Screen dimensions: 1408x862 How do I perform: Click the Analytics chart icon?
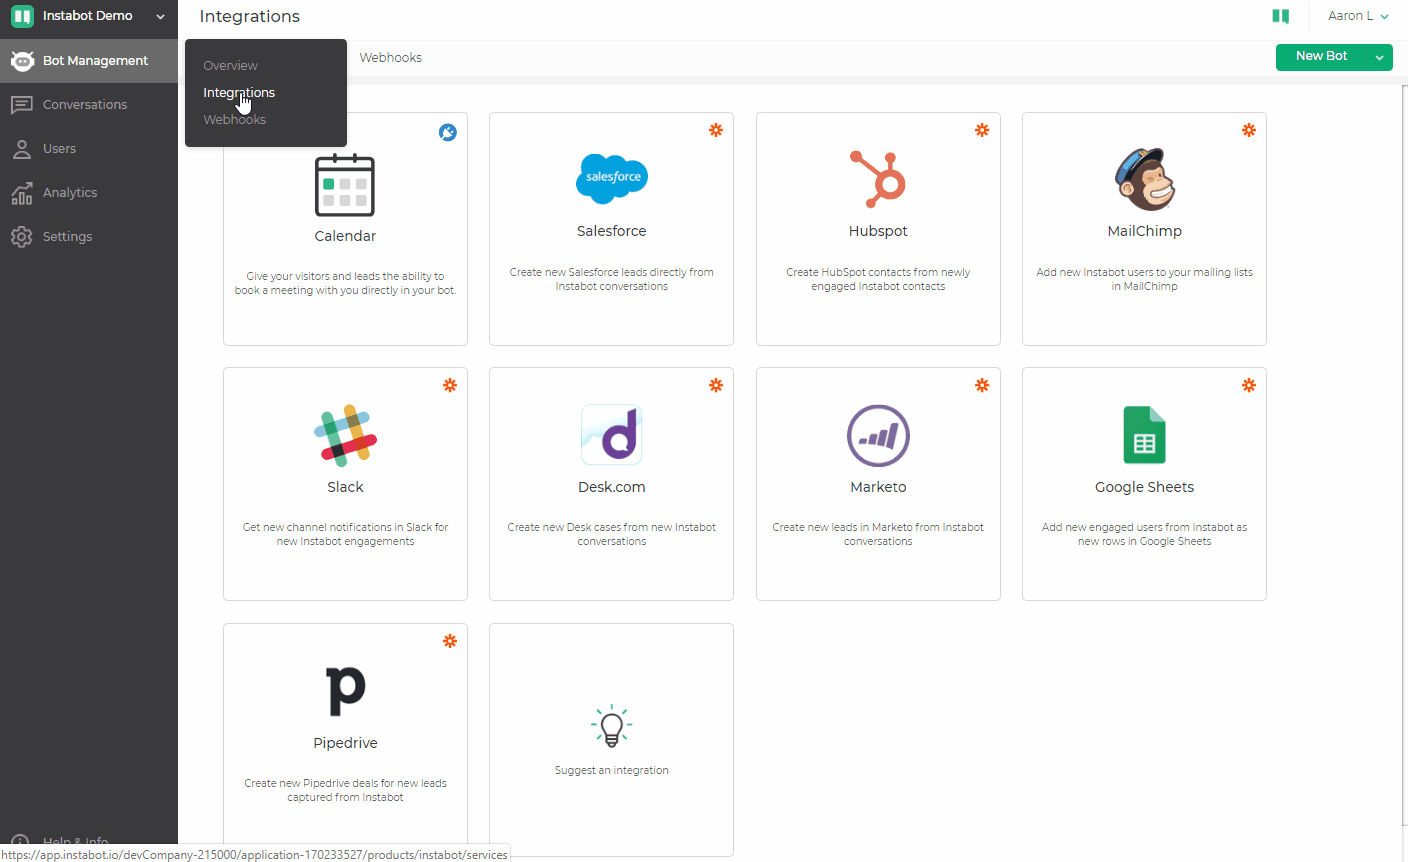(x=22, y=193)
